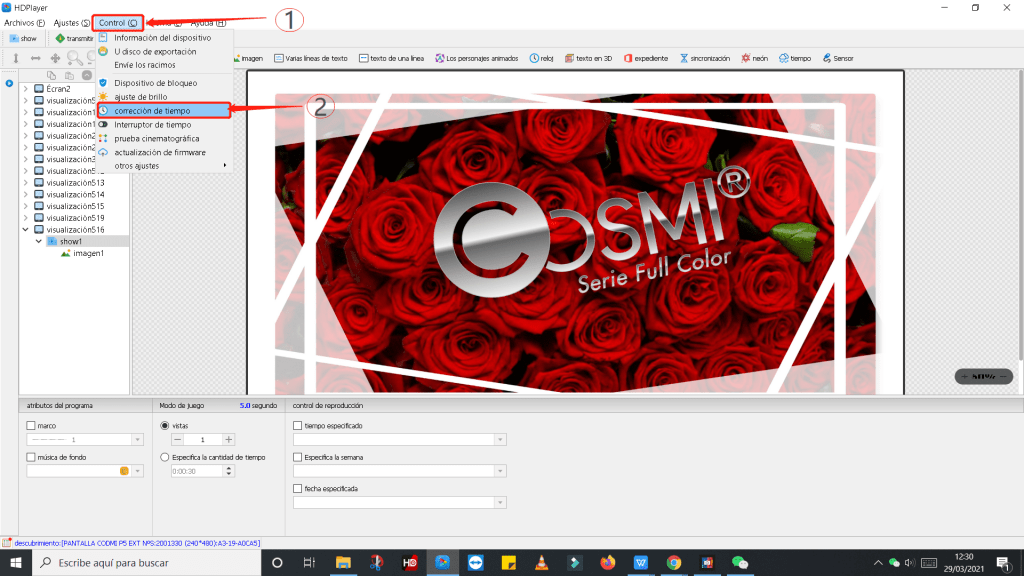The height and width of the screenshot is (576, 1024).
Task: Open VLC from the taskbar
Action: (x=541, y=562)
